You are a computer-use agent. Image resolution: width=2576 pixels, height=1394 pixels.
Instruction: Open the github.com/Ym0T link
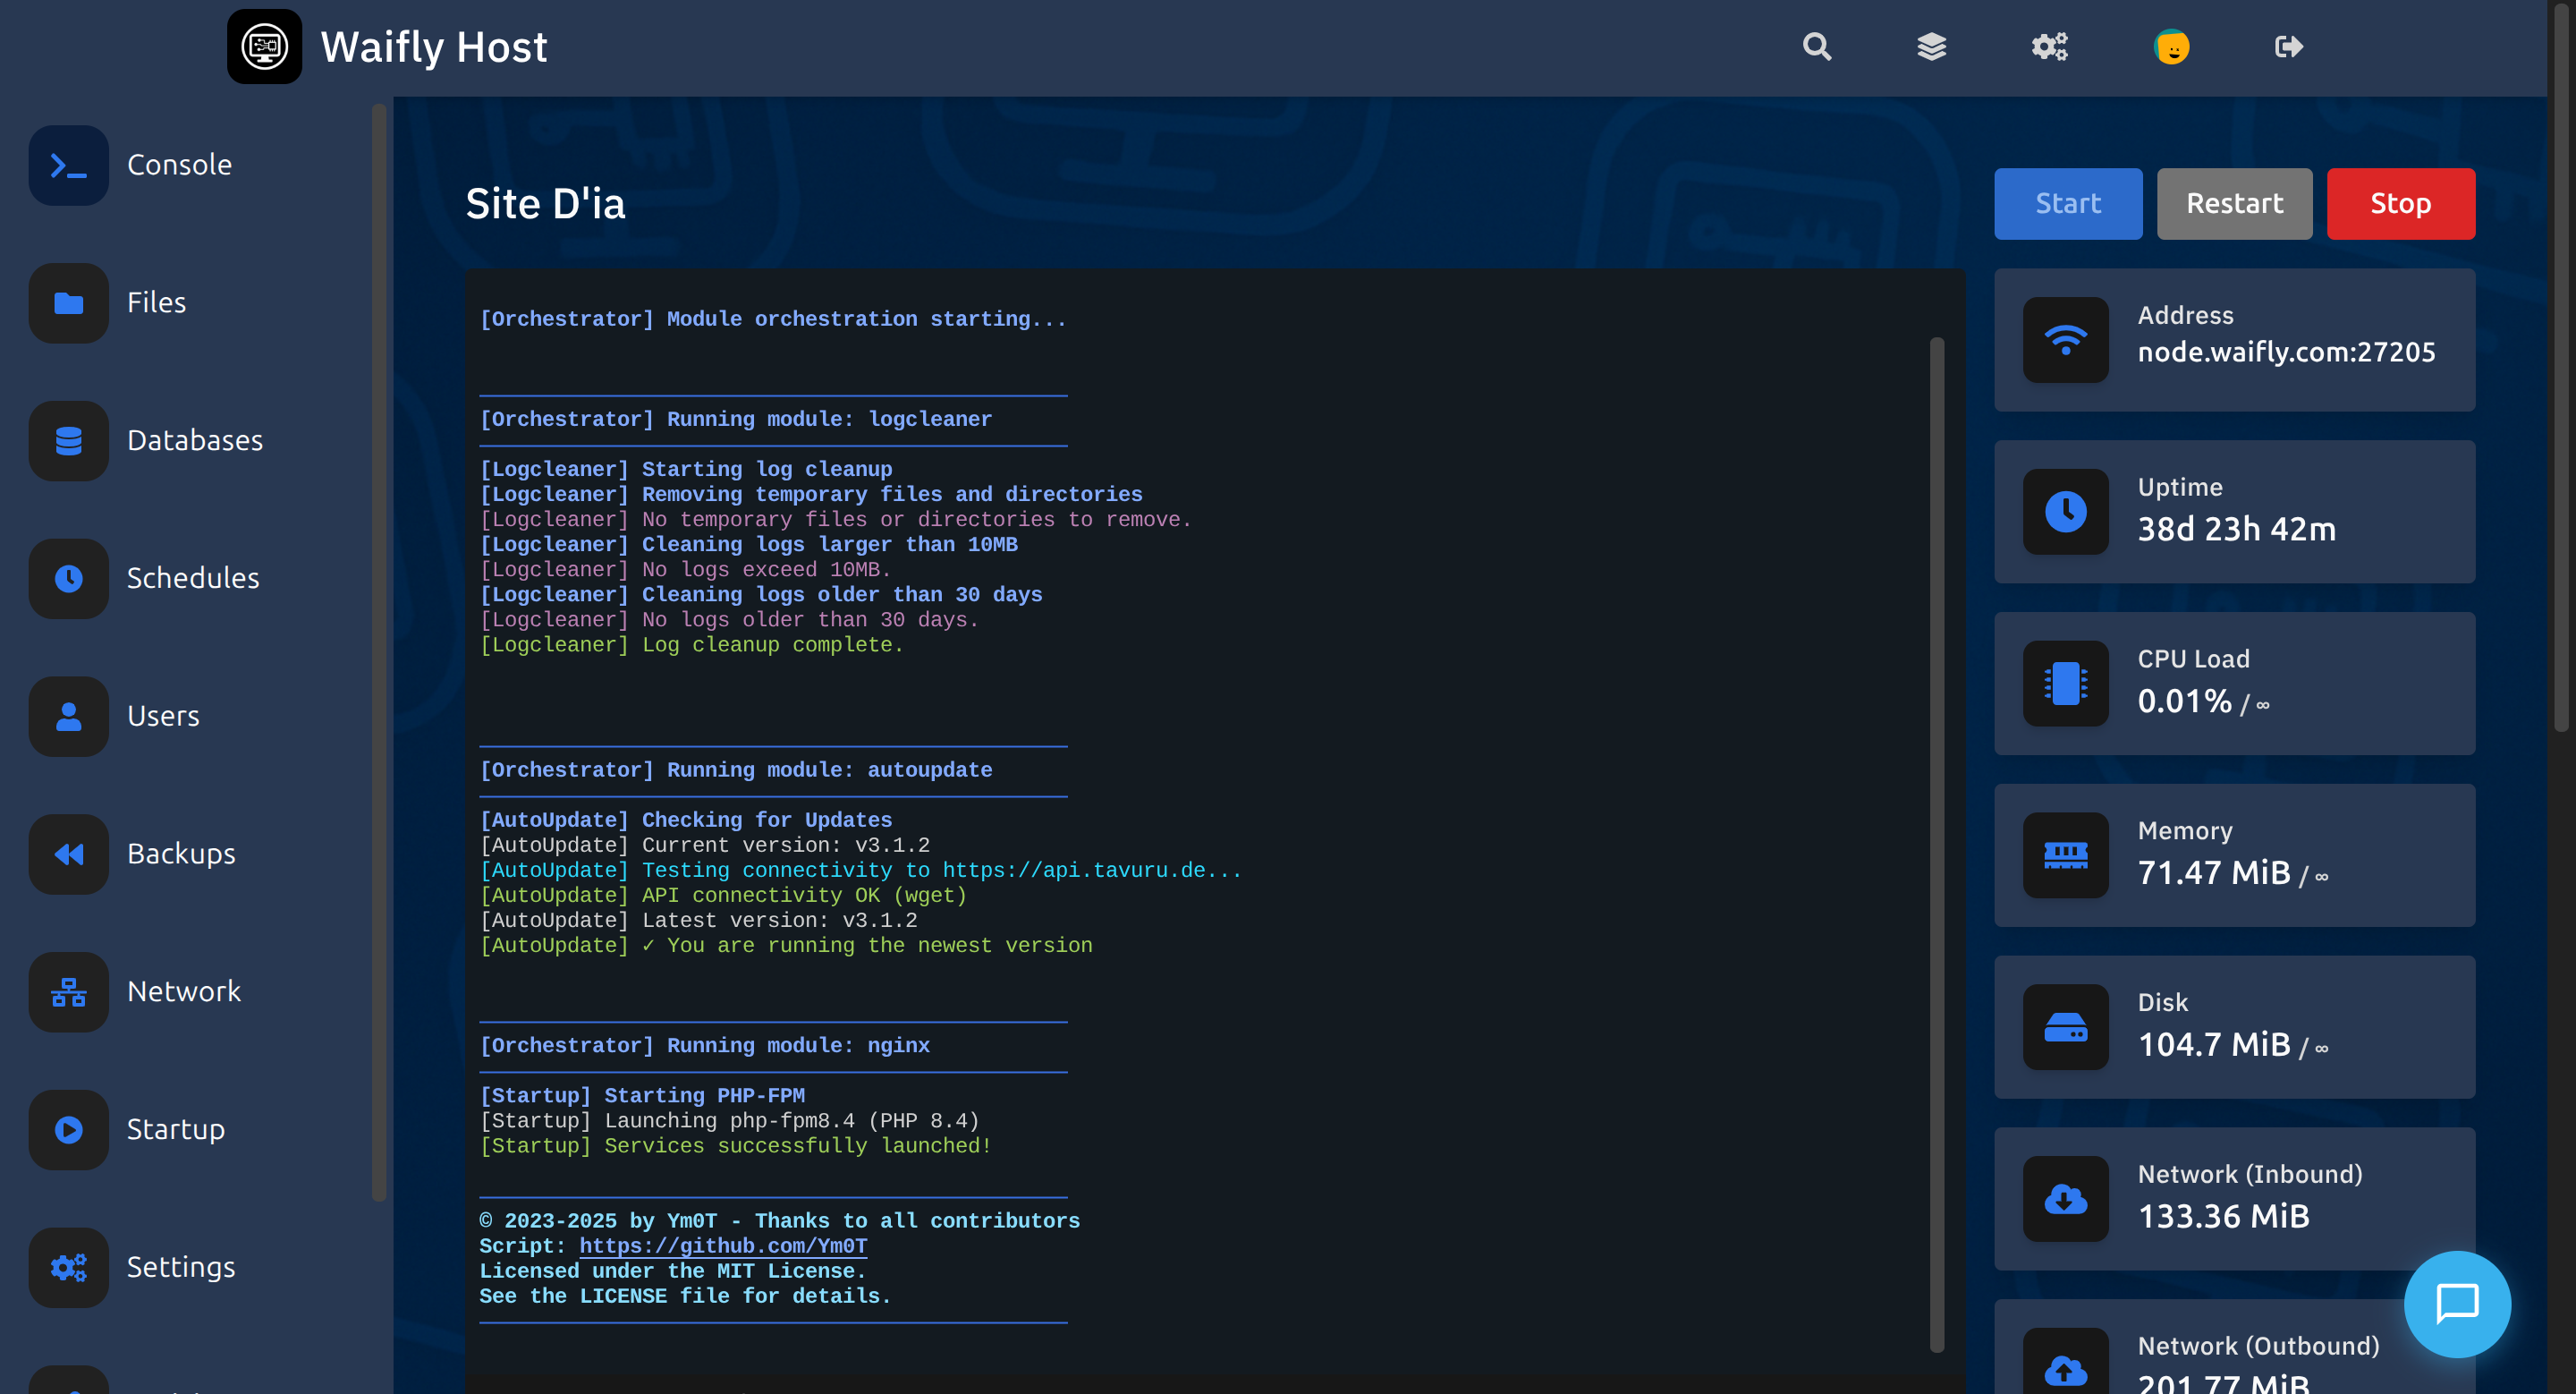coord(724,1246)
